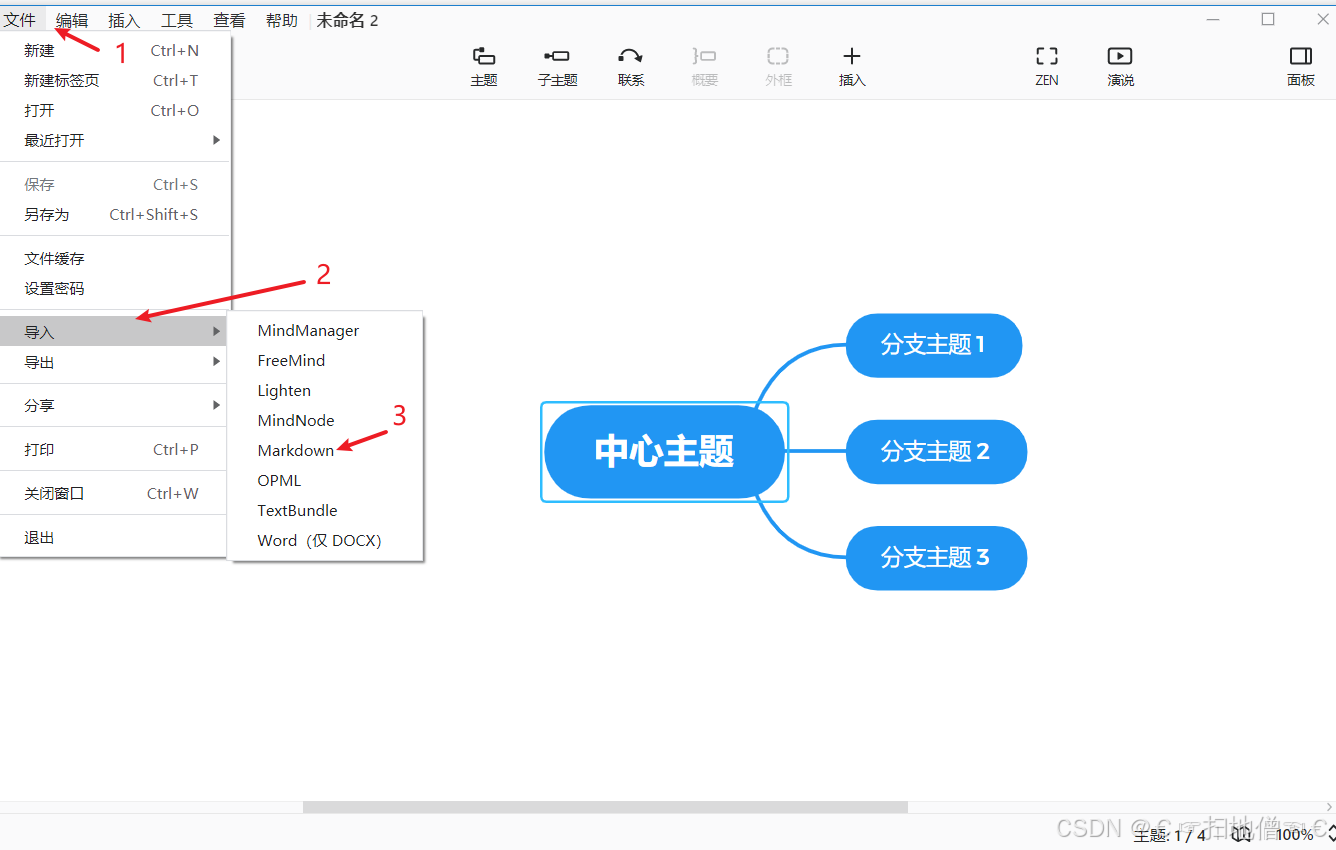Expand the 分享 share submenu
1336x850 pixels.
38,405
